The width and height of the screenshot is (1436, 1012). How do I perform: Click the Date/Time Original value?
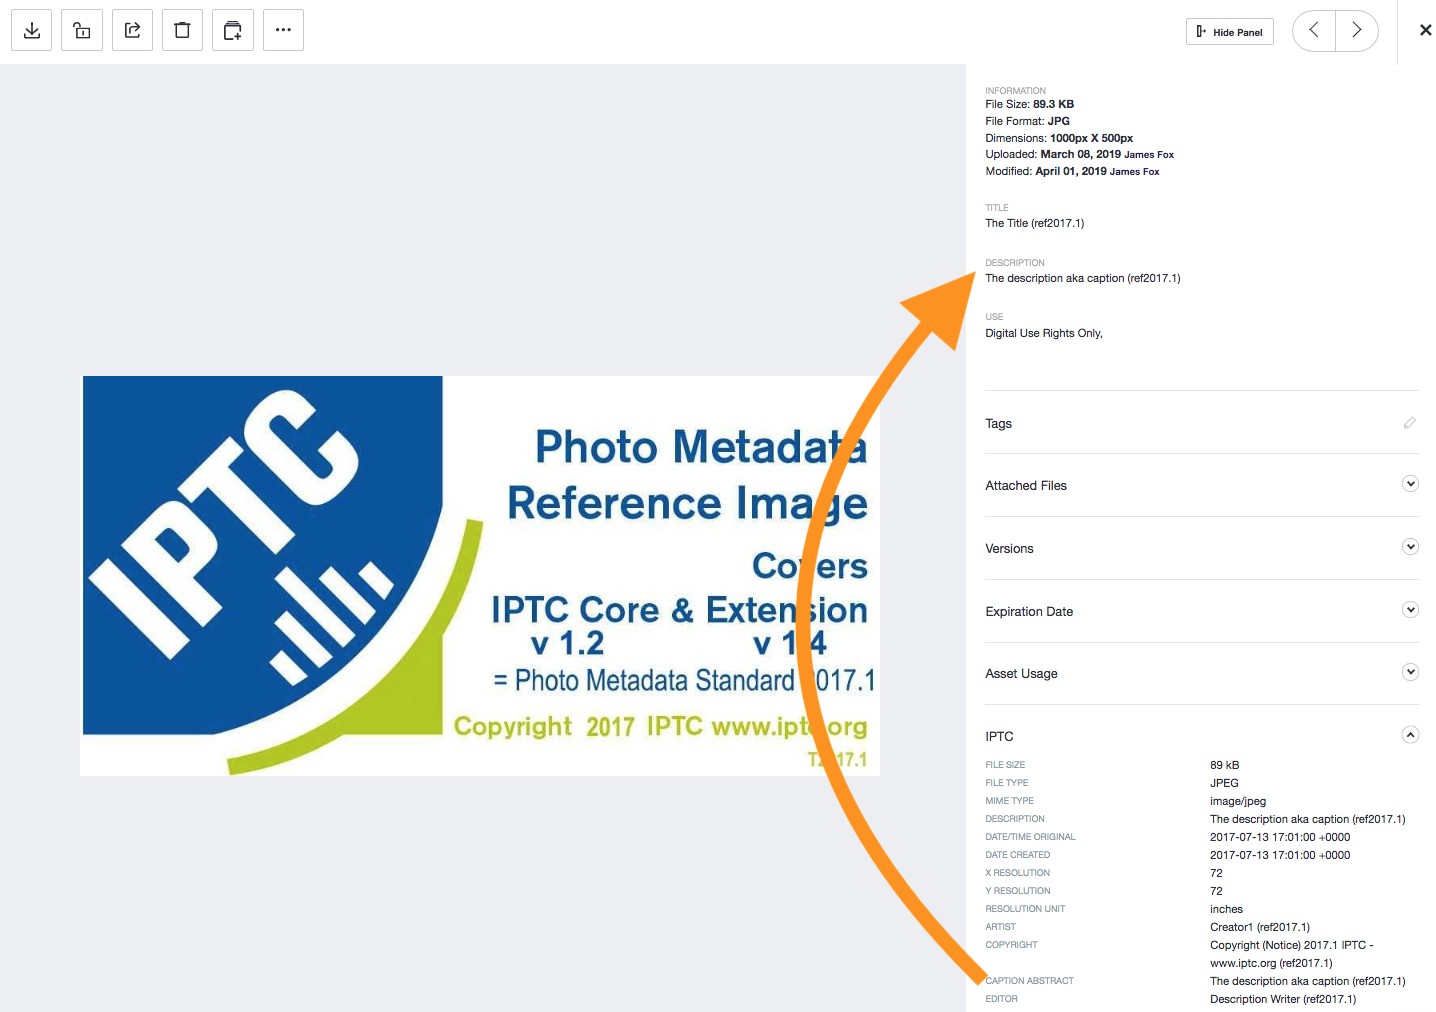pyautogui.click(x=1280, y=837)
